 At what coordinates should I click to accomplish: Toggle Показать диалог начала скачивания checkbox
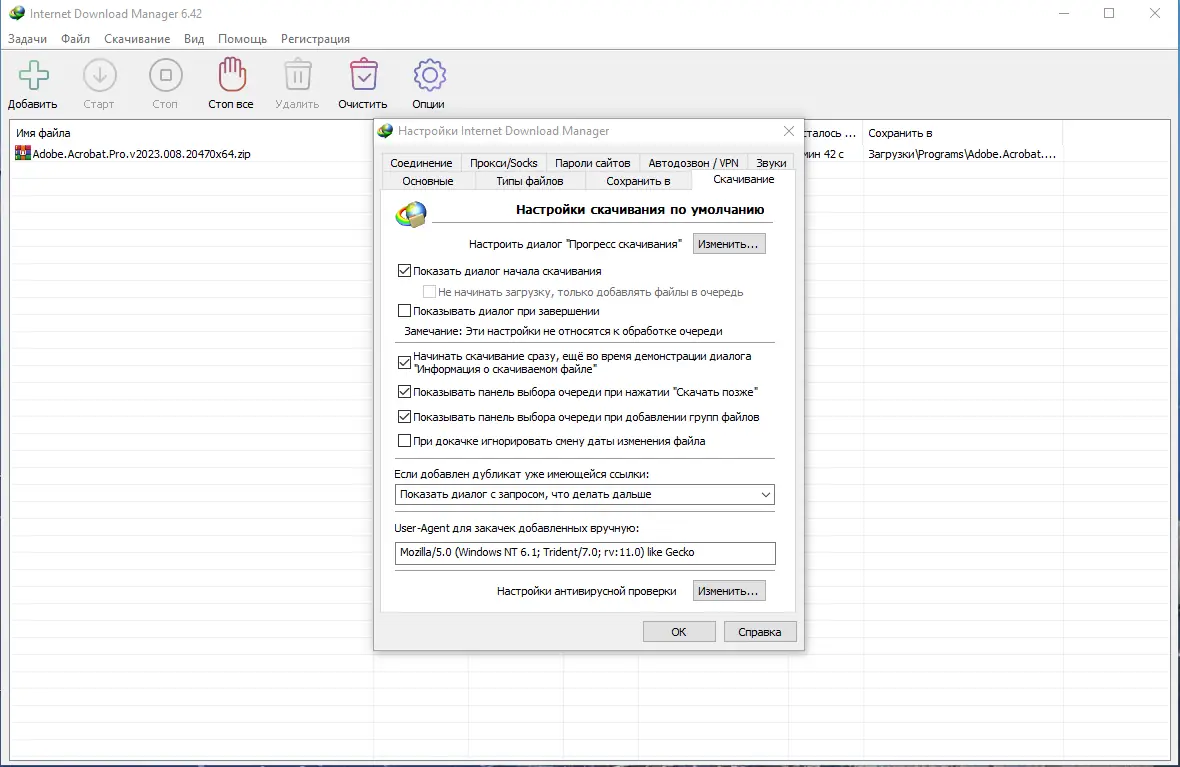pos(404,271)
